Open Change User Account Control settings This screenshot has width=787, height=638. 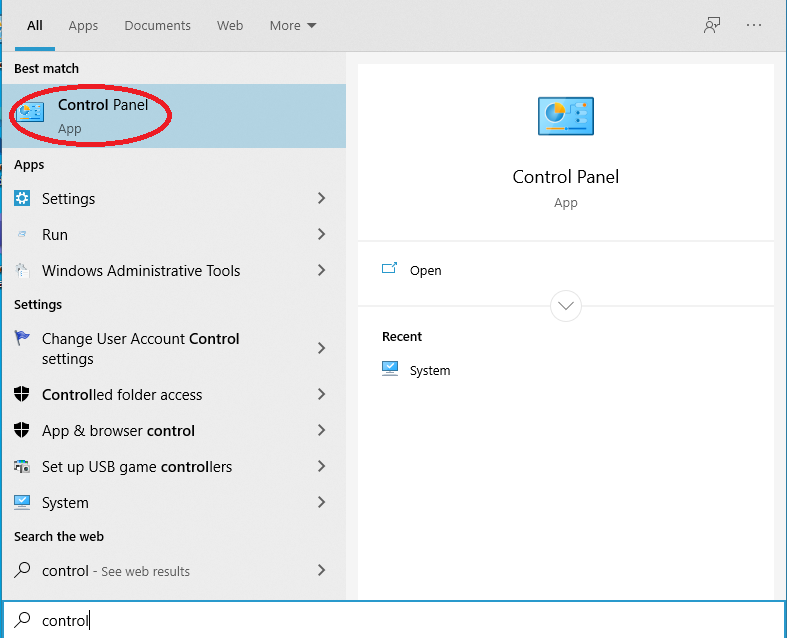point(174,348)
